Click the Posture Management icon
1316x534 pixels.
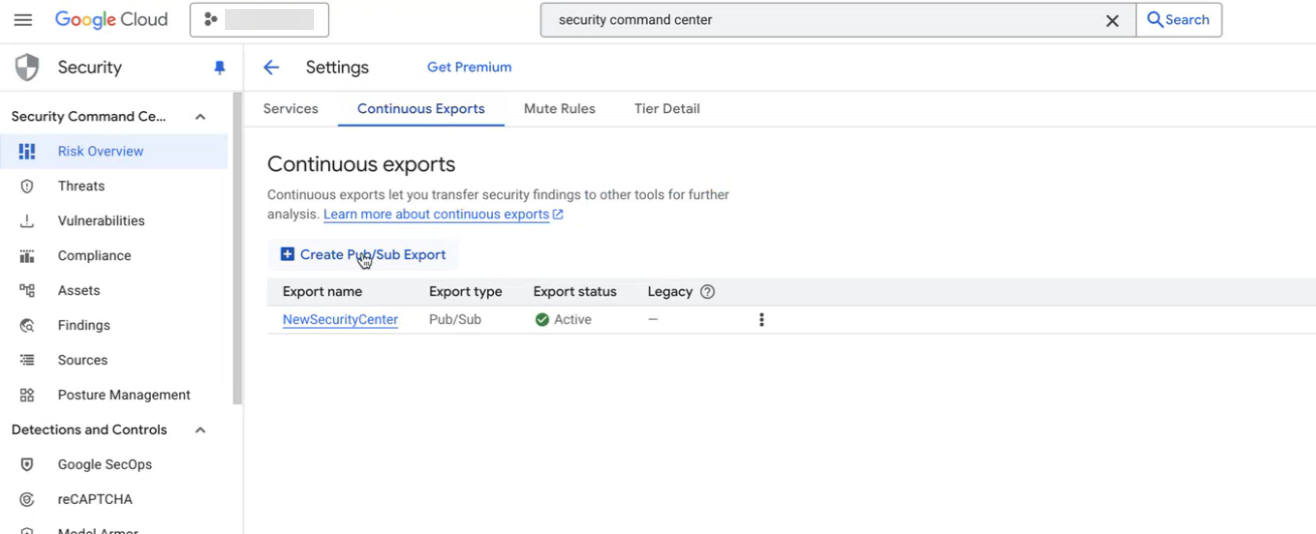(x=27, y=395)
